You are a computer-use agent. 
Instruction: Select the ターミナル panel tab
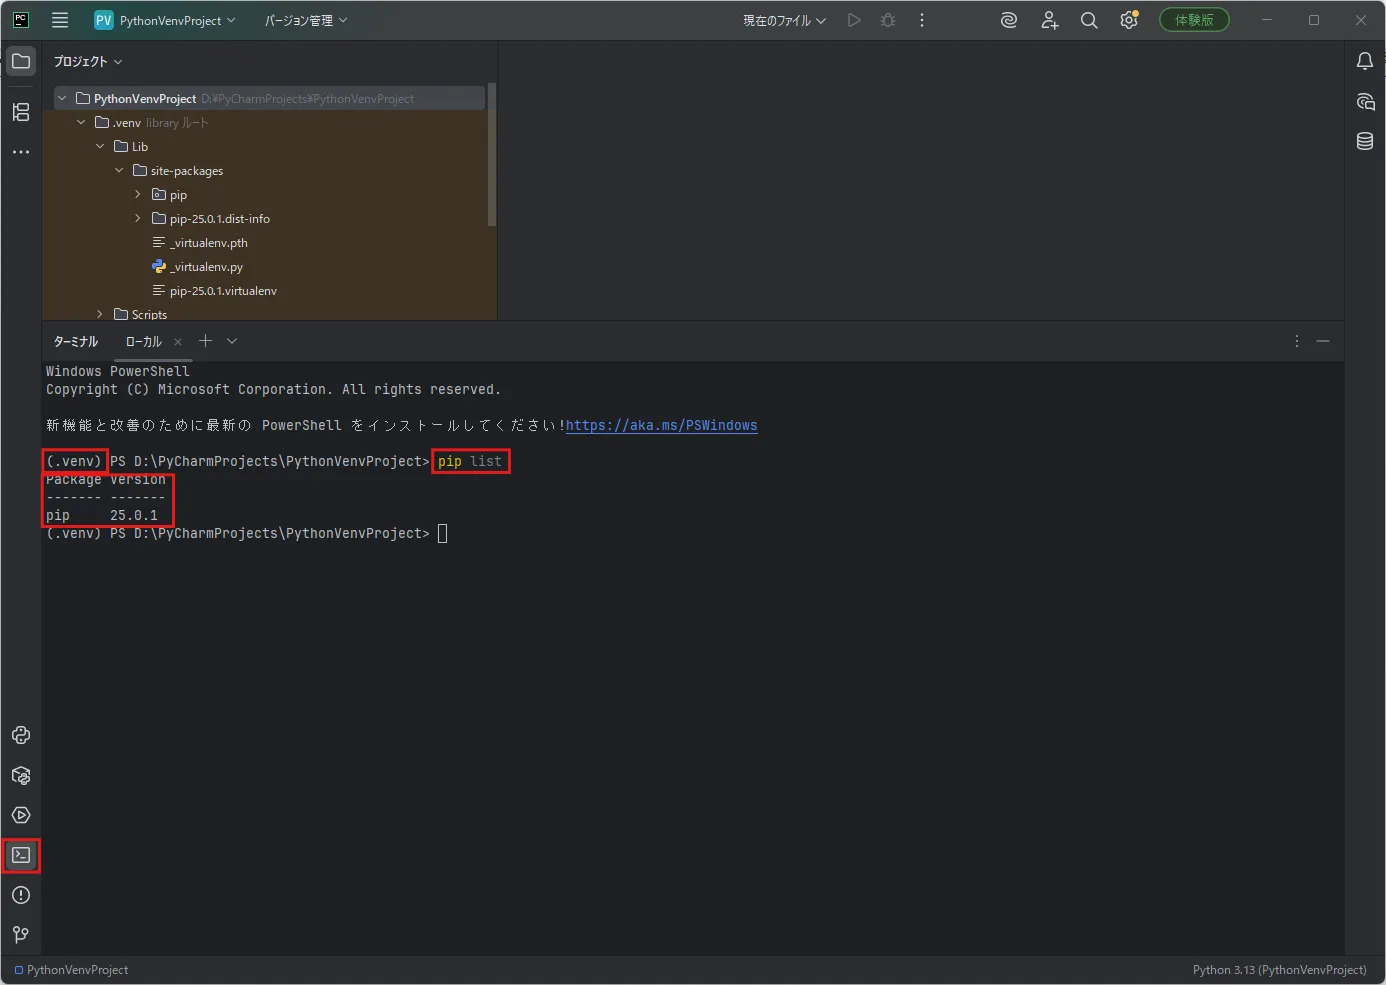coord(76,342)
